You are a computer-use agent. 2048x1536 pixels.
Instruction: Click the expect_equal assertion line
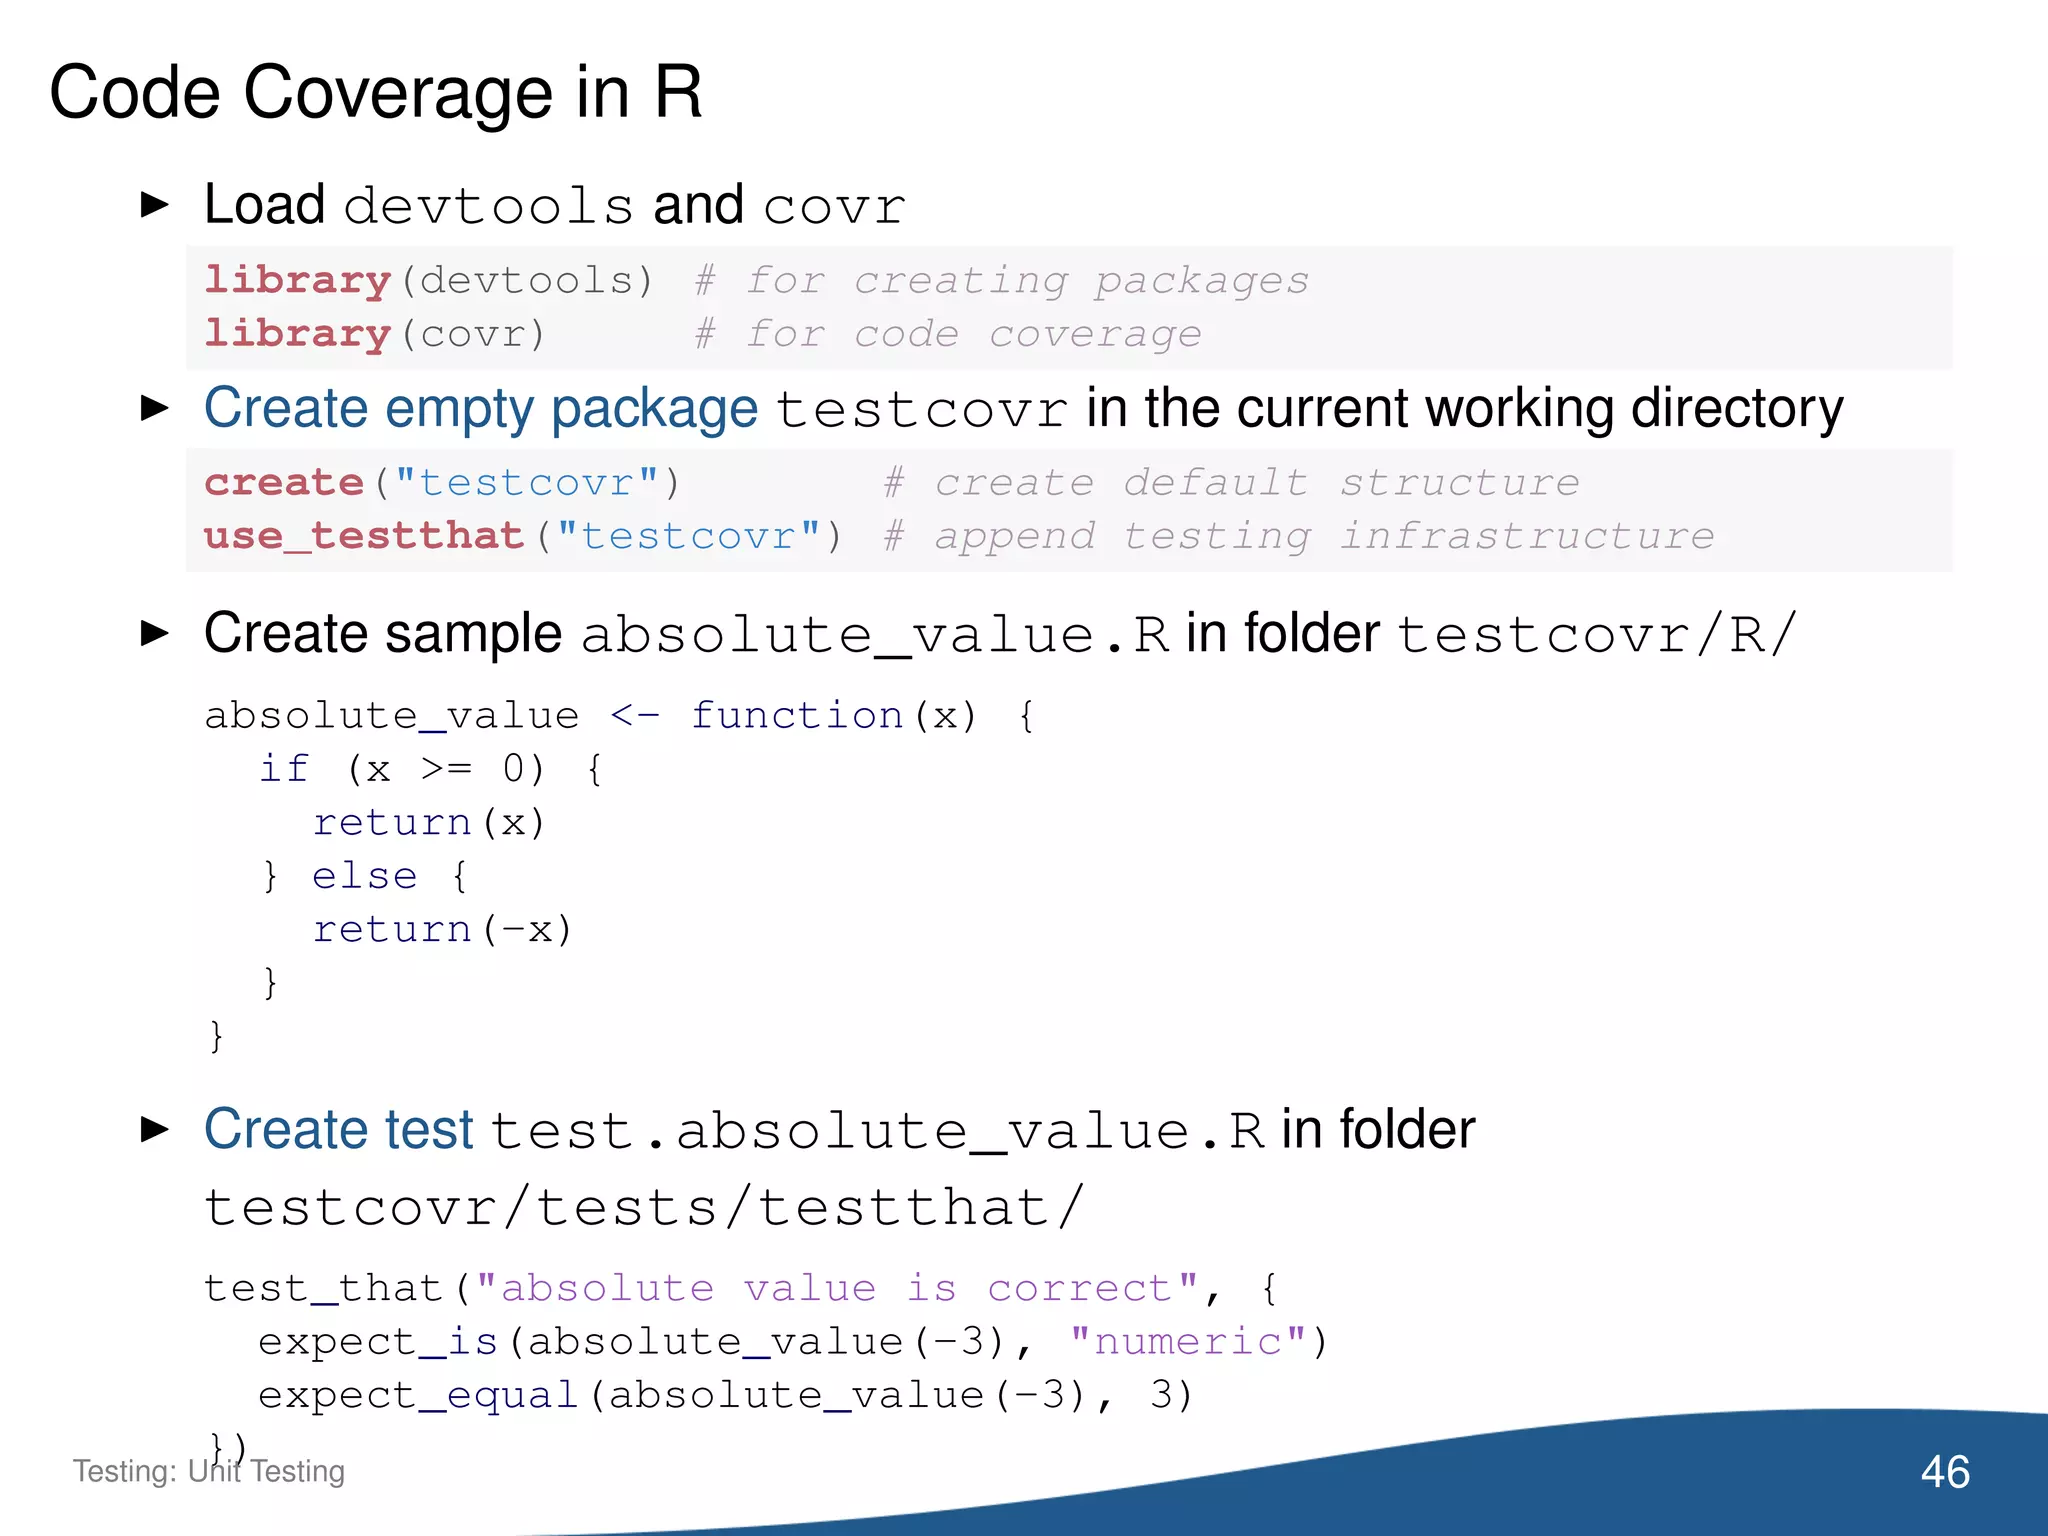click(725, 1395)
